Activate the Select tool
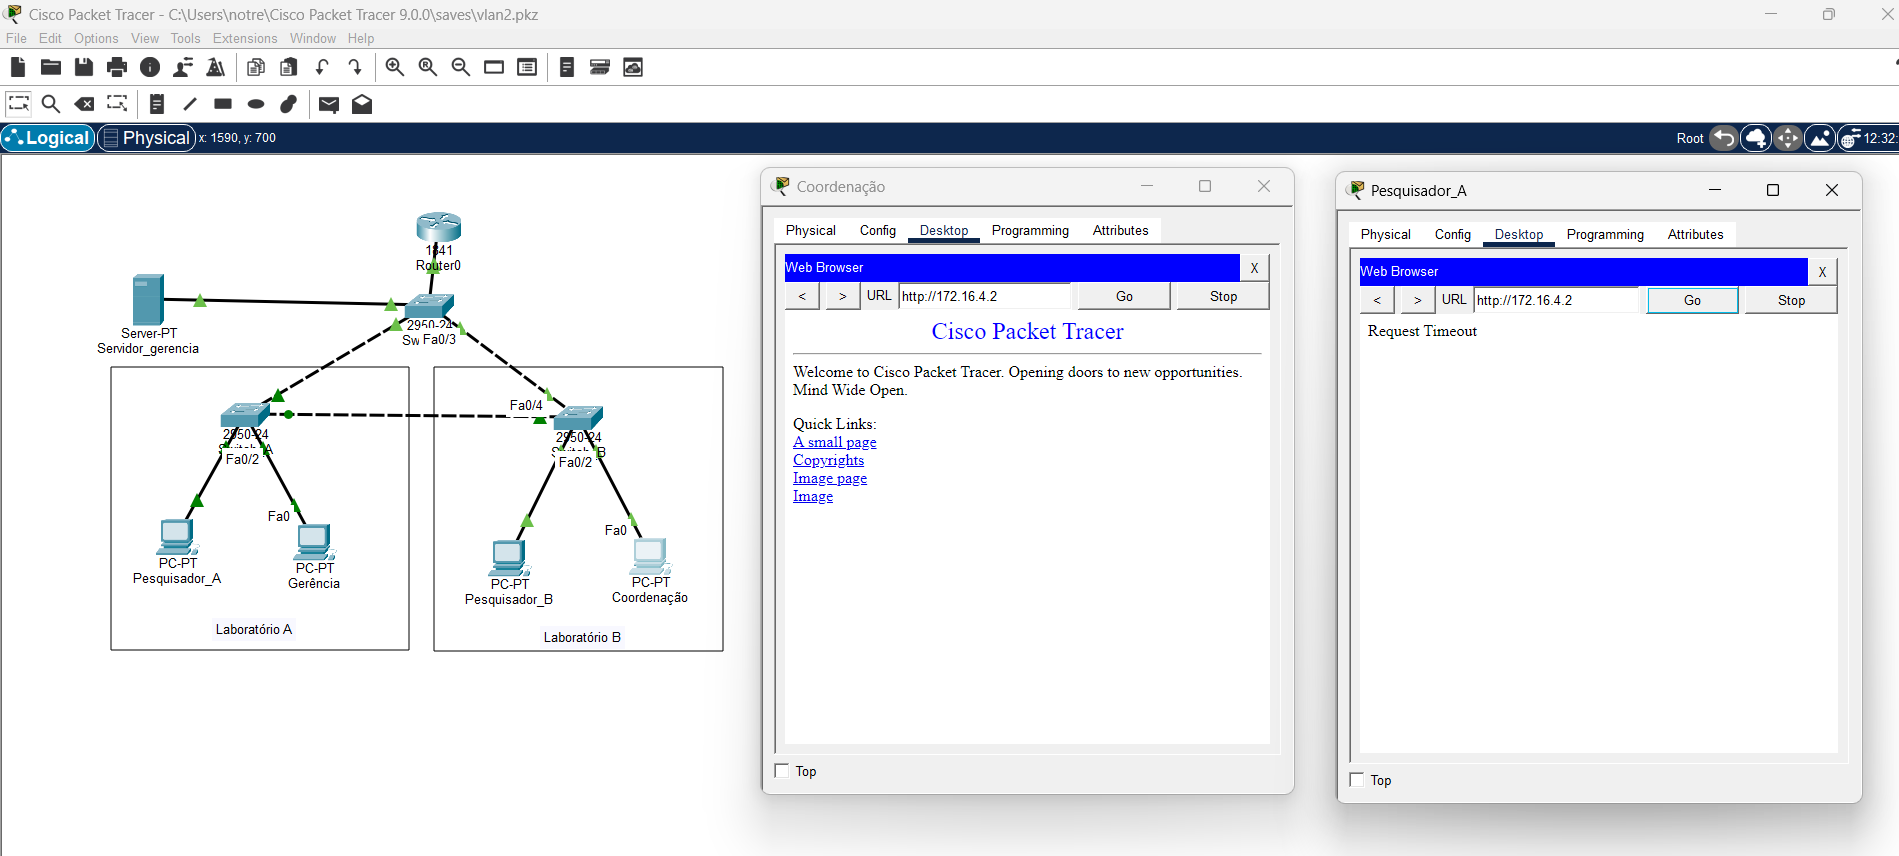This screenshot has width=1899, height=856. point(18,104)
